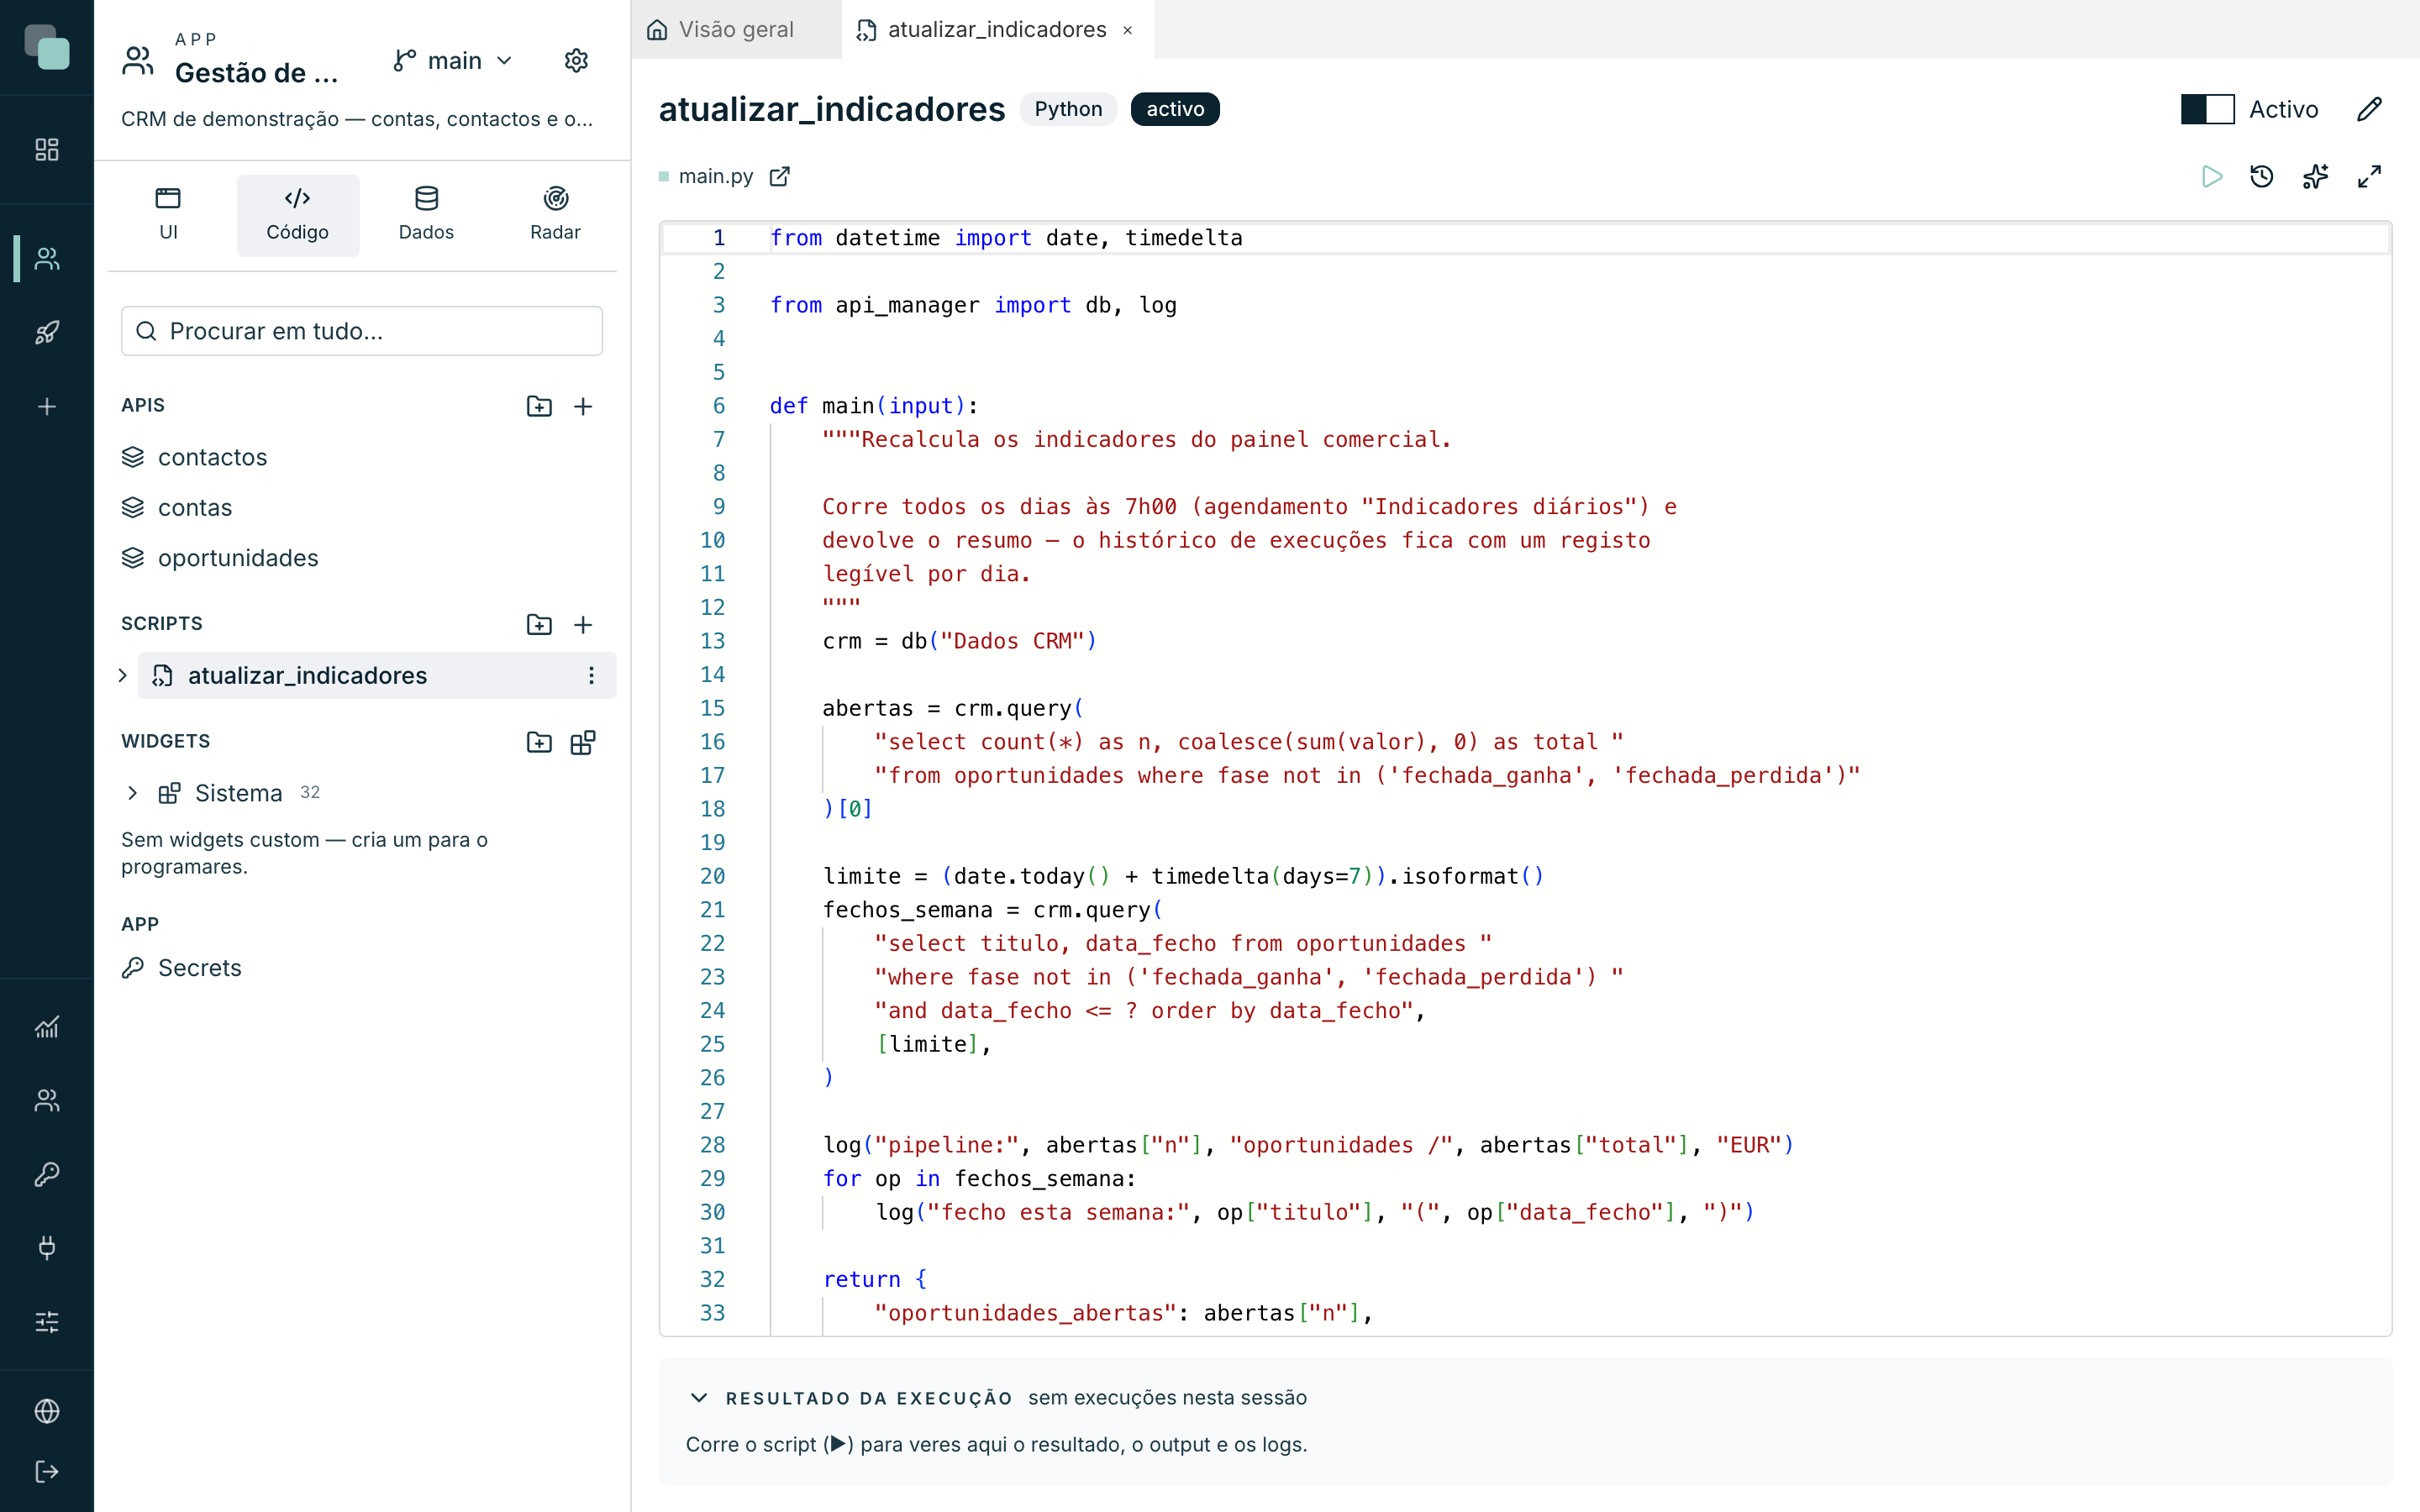Expand the Sistema widgets group

pyautogui.click(x=133, y=793)
